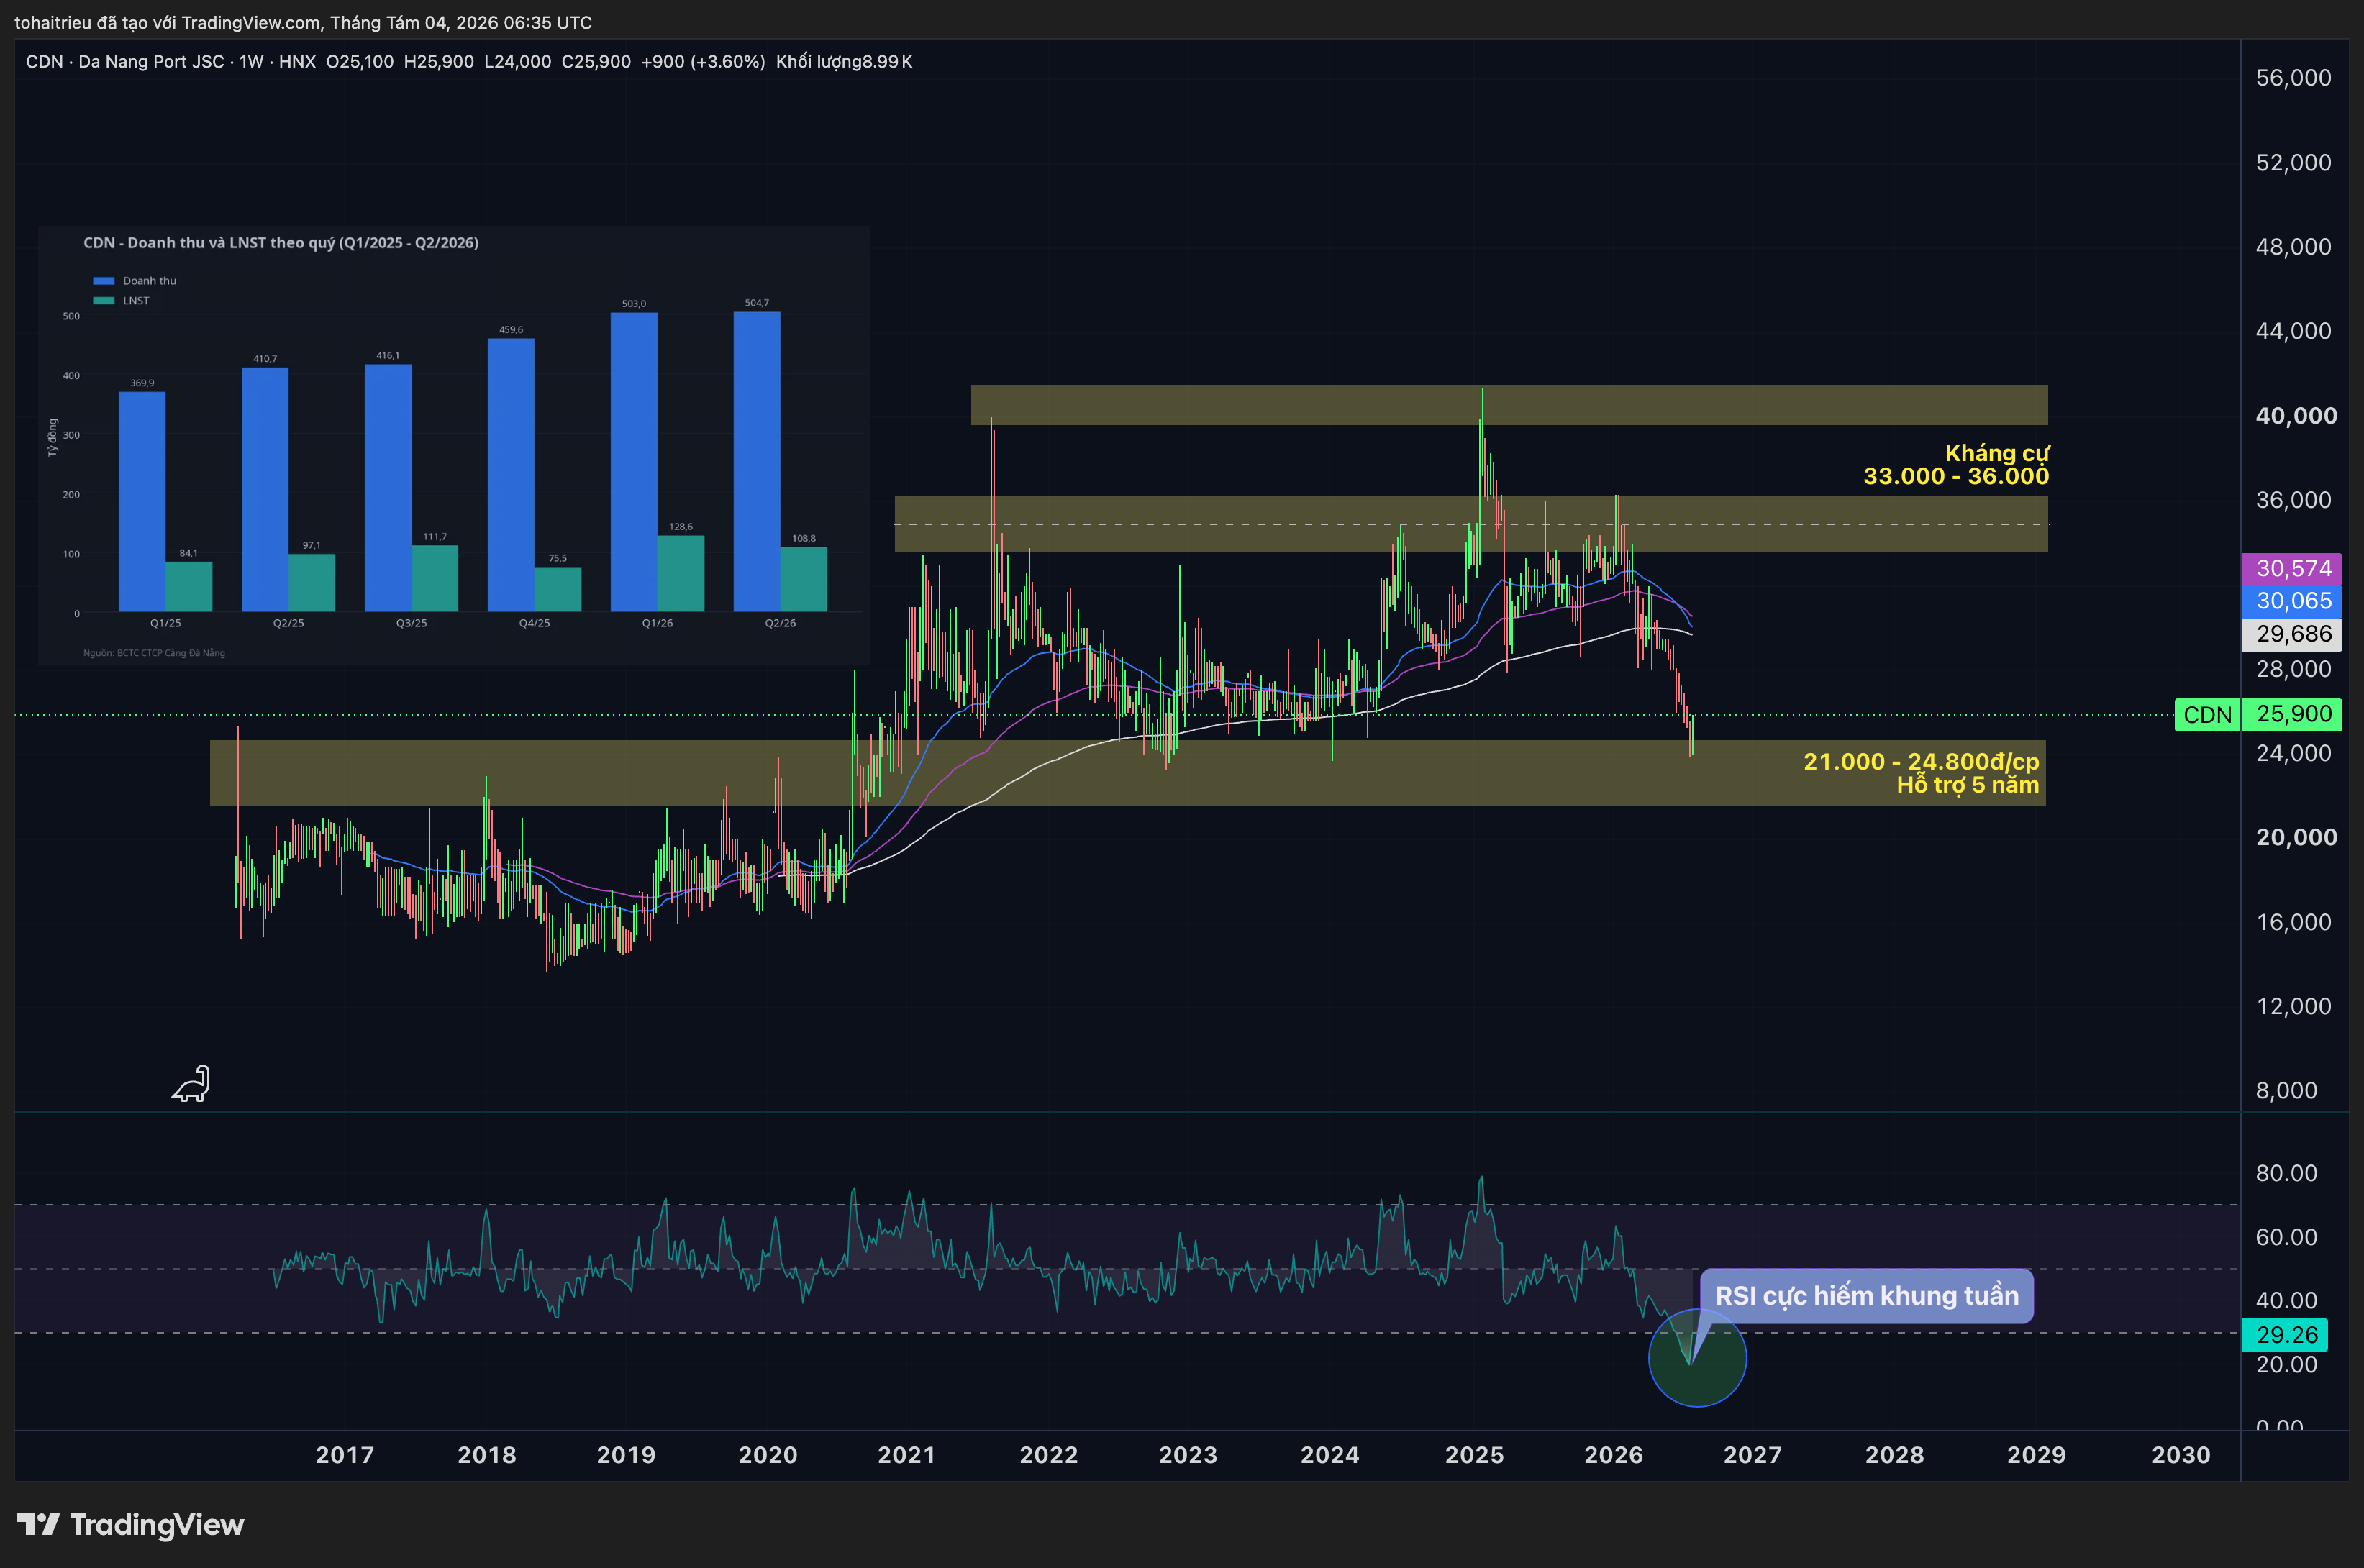
Task: Click the 40,000 price axis label
Action: 2296,415
